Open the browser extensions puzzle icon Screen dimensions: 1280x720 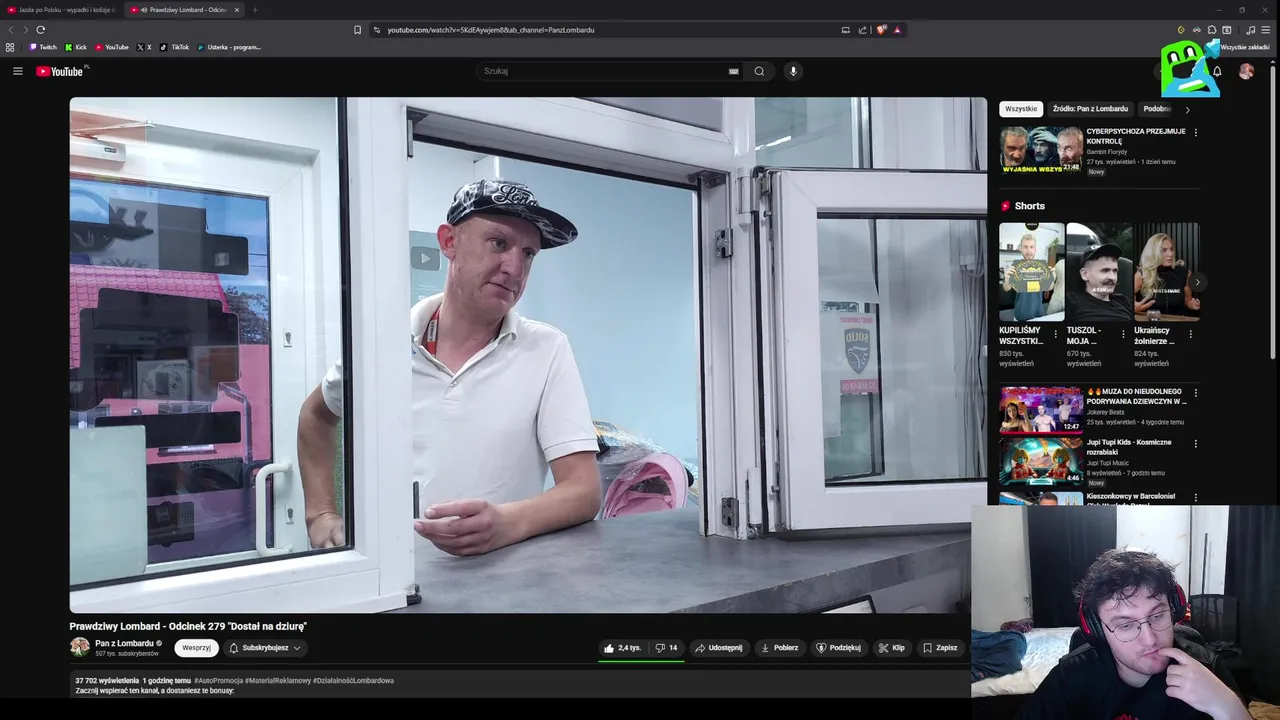(1212, 30)
